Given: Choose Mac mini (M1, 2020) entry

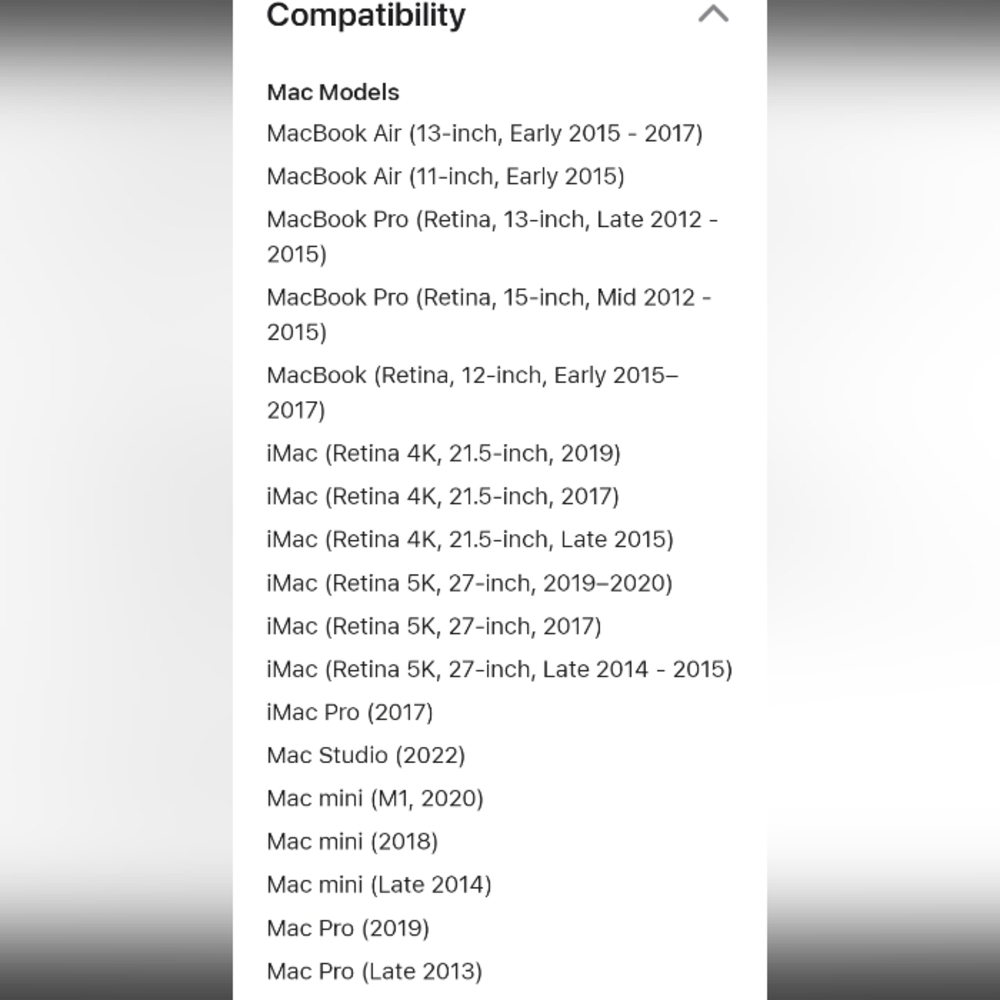Looking at the screenshot, I should [x=375, y=798].
